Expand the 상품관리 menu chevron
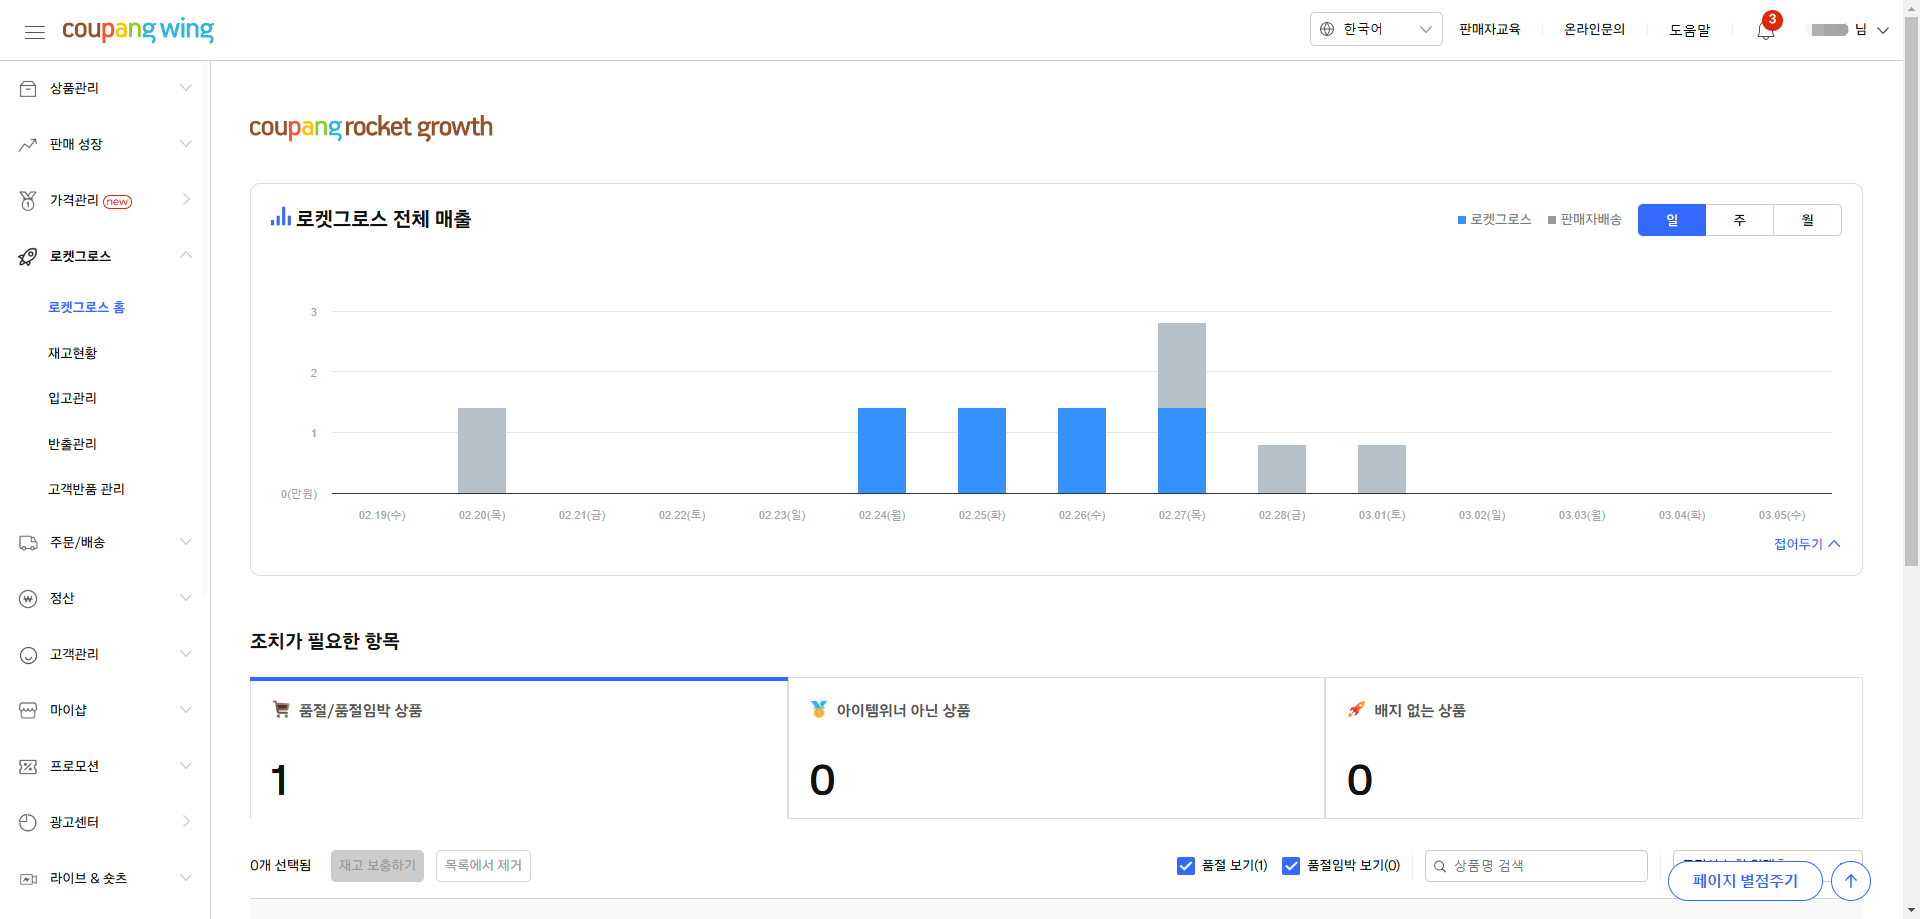 click(186, 88)
